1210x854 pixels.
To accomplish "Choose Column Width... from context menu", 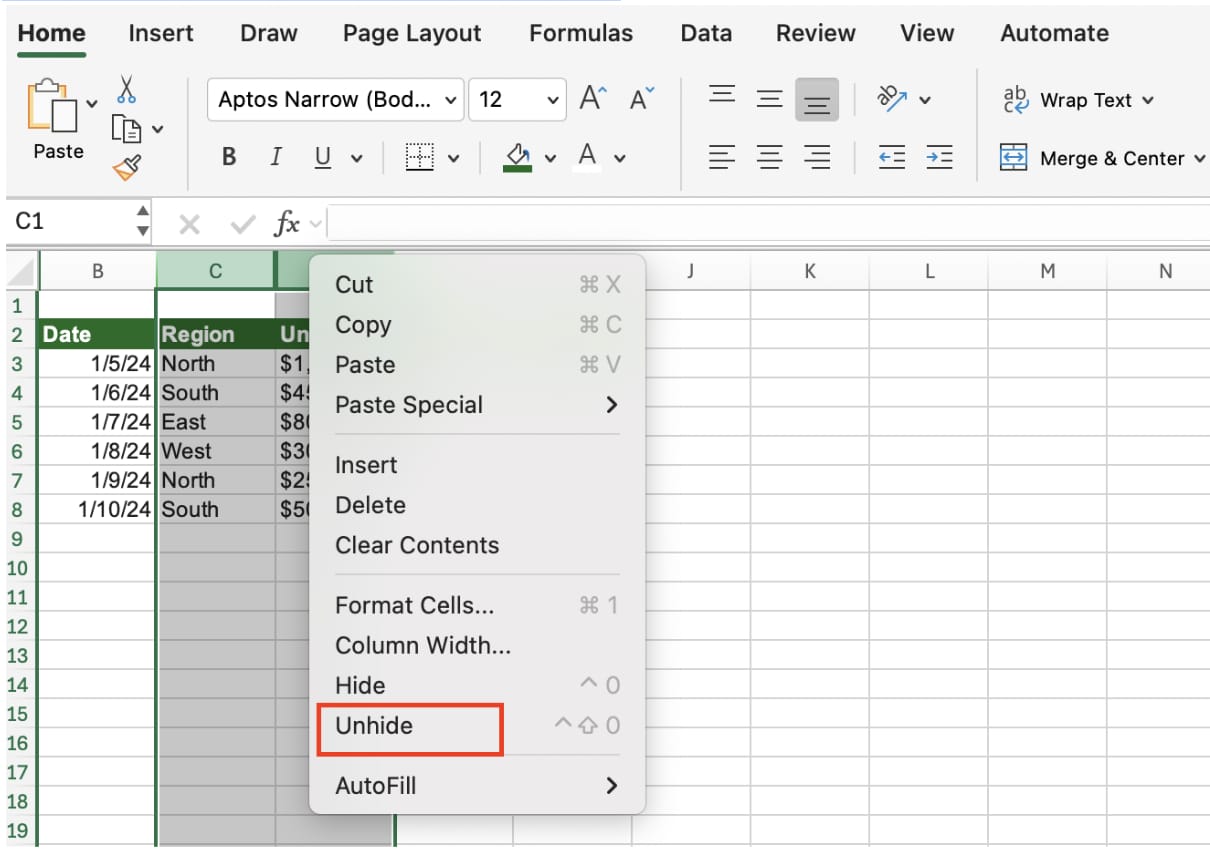I will point(422,646).
